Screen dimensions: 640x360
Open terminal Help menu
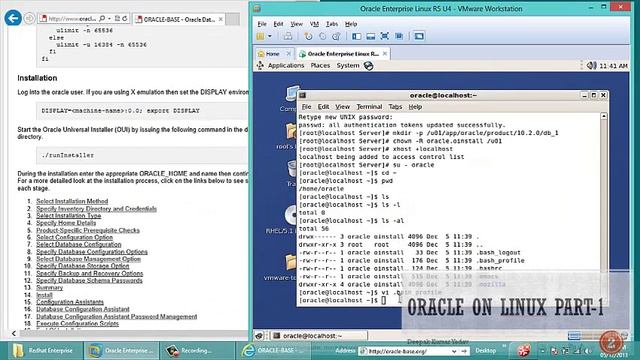point(415,107)
